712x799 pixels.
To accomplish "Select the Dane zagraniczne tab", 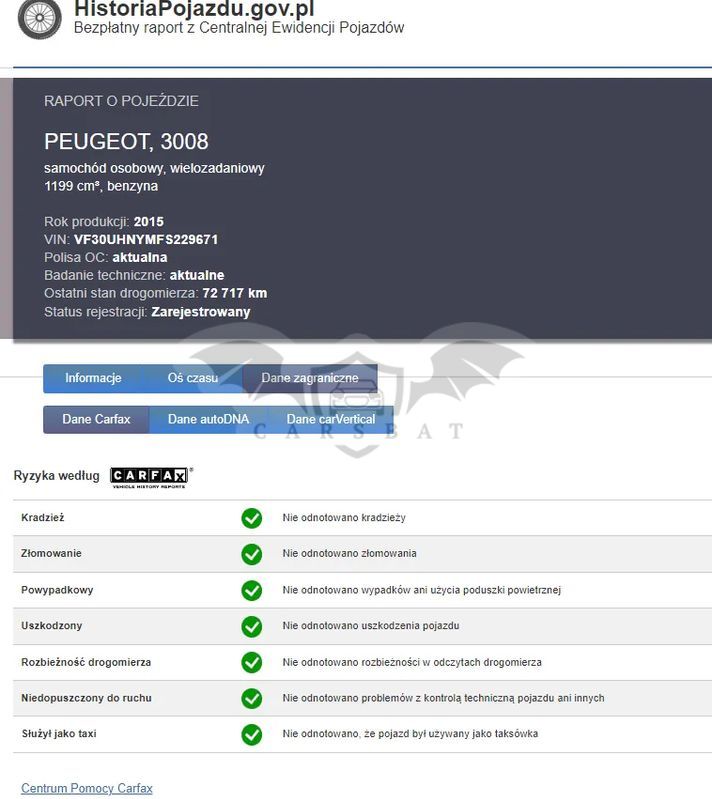I will tap(310, 378).
